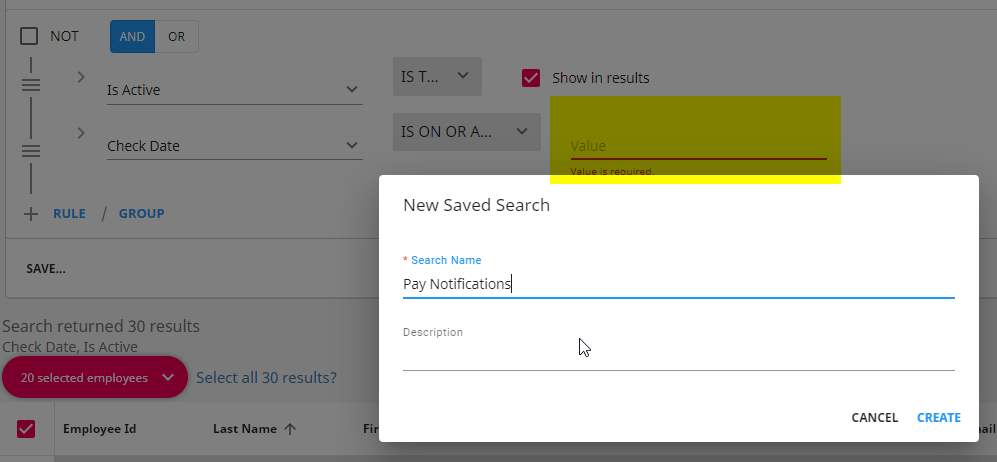
Task: Click the Description input field
Action: tap(678, 356)
